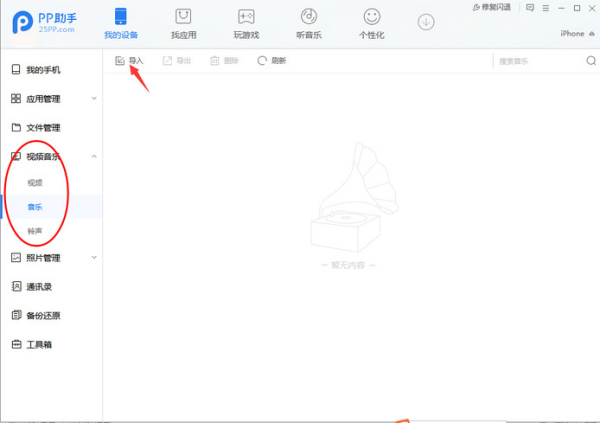Click the search magnifier icon
This screenshot has width=600, height=423.
591,60
